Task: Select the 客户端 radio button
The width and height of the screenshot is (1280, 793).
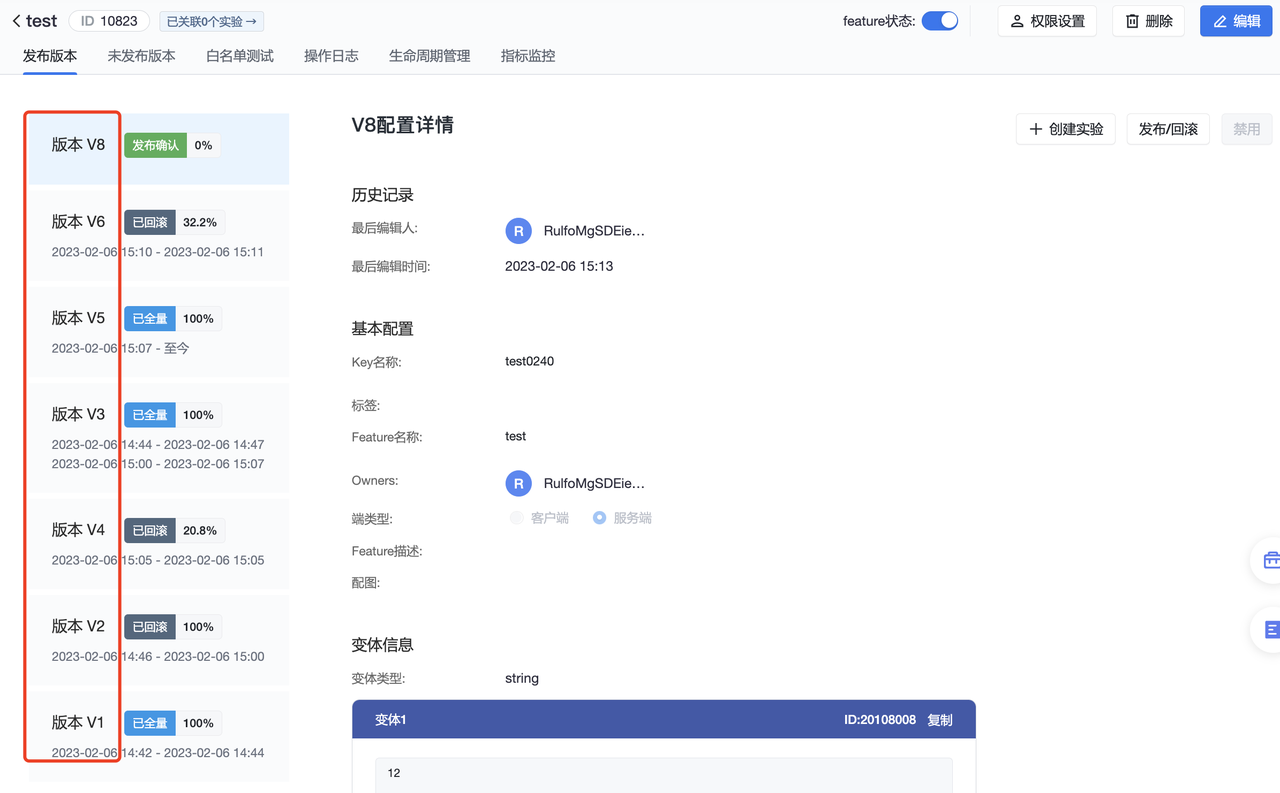Action: (516, 518)
